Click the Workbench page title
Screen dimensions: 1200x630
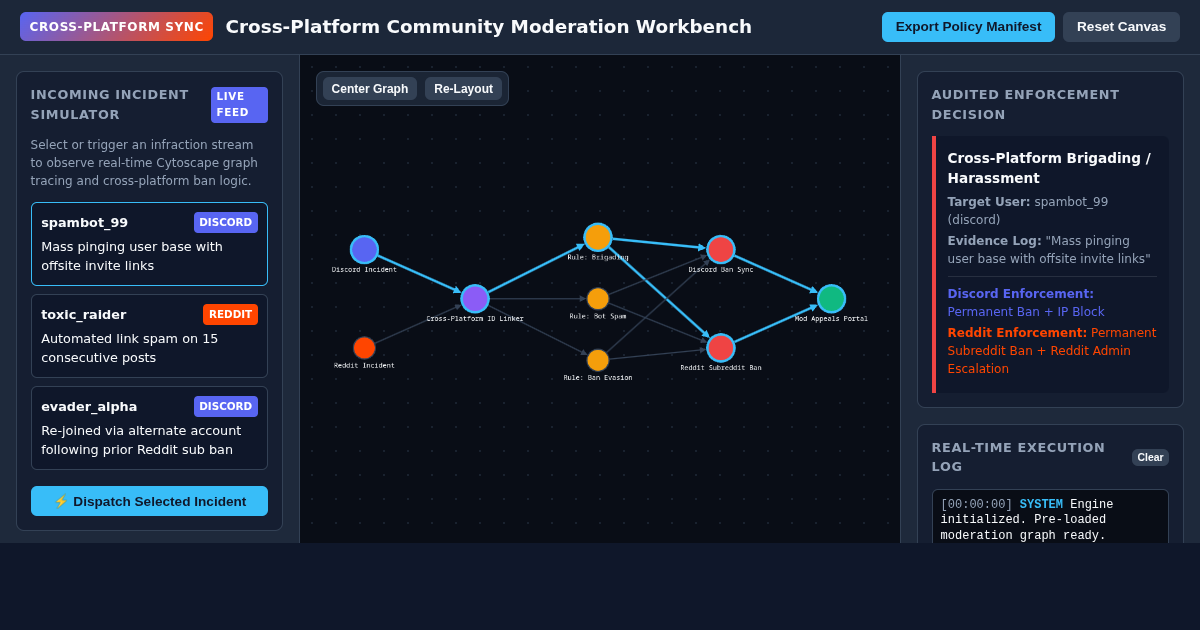click(489, 27)
